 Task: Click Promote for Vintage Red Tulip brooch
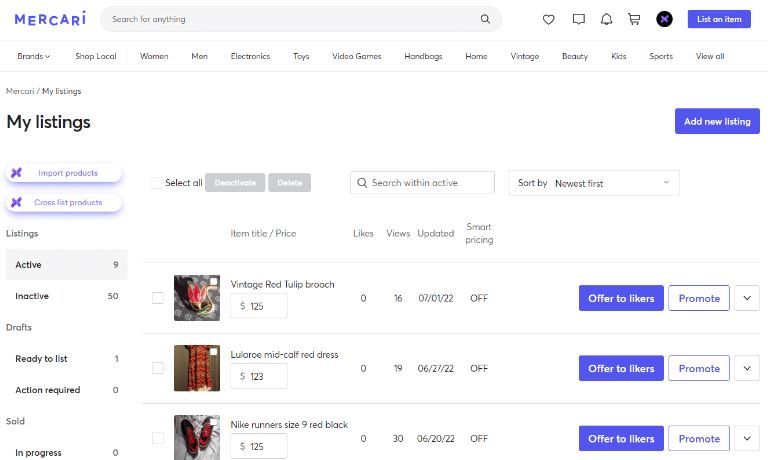pos(699,298)
